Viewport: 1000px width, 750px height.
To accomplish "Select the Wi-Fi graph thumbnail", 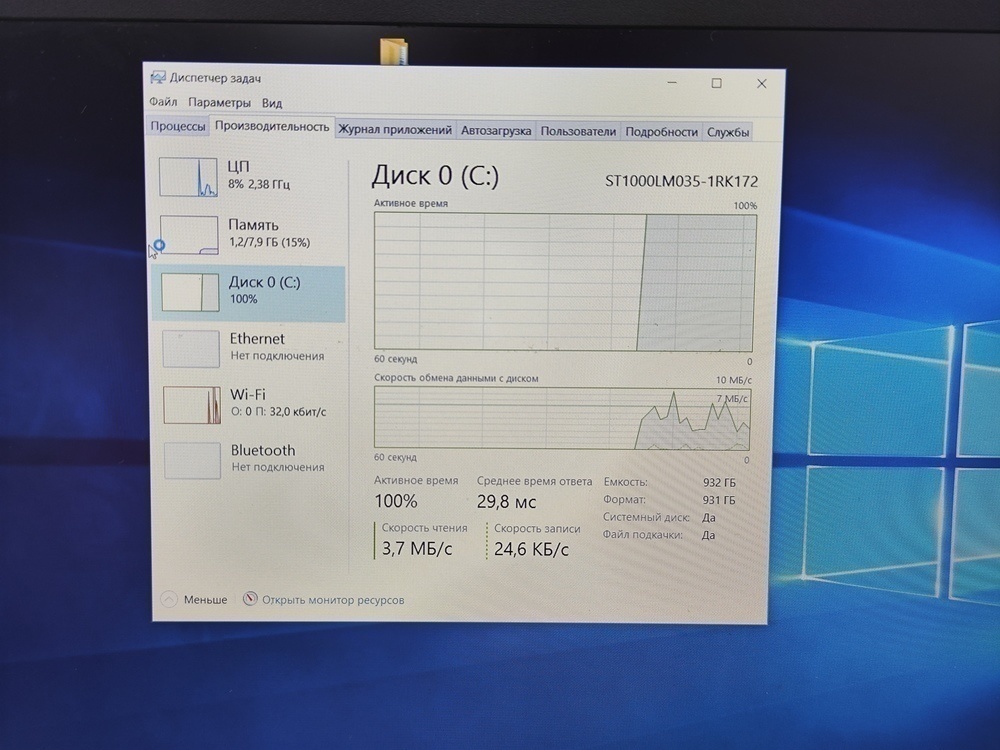I will click(x=192, y=405).
